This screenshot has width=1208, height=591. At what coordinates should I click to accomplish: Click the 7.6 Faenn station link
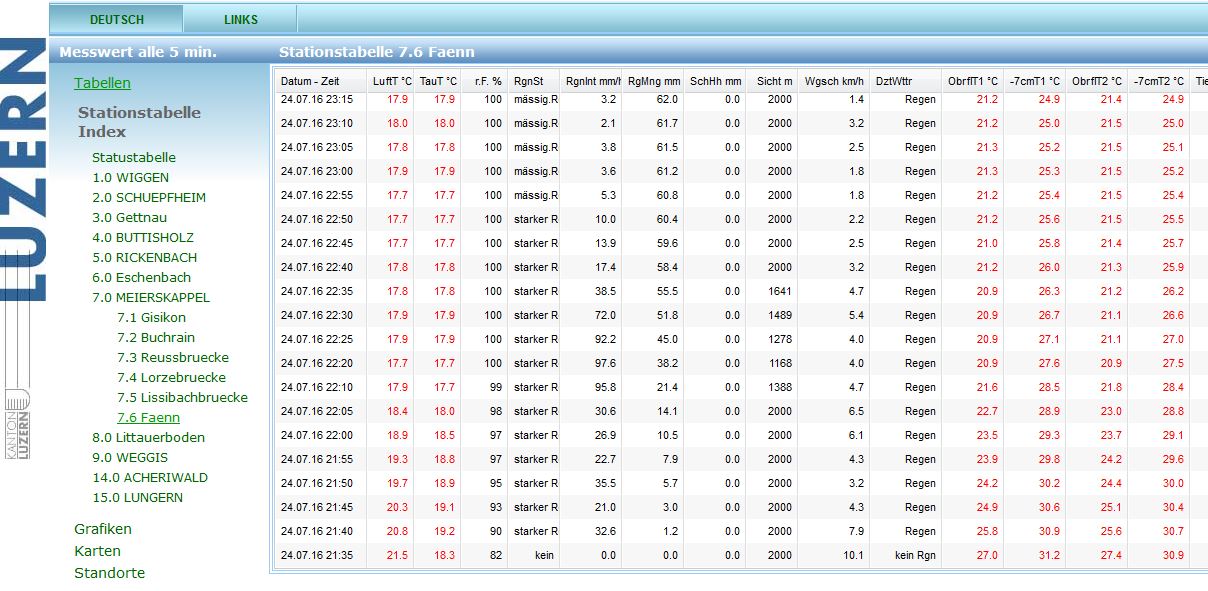[148, 417]
